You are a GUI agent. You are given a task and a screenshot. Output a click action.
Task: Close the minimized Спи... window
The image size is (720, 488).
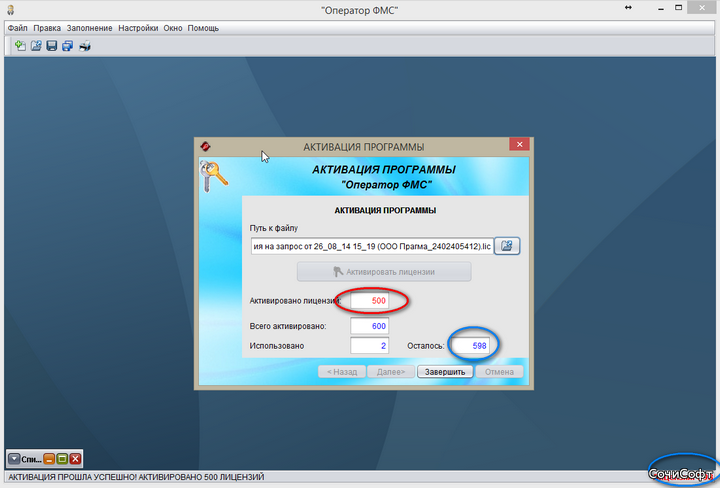point(76,459)
